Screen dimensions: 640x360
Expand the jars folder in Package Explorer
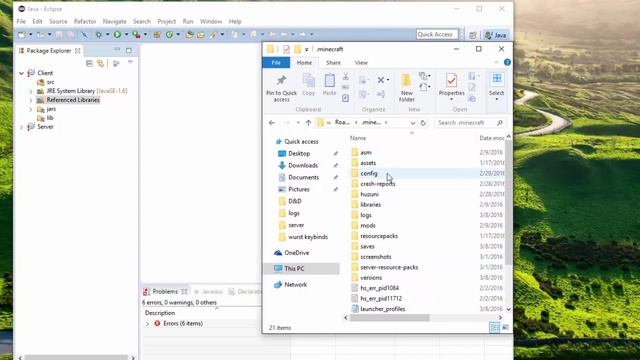[x=31, y=109]
